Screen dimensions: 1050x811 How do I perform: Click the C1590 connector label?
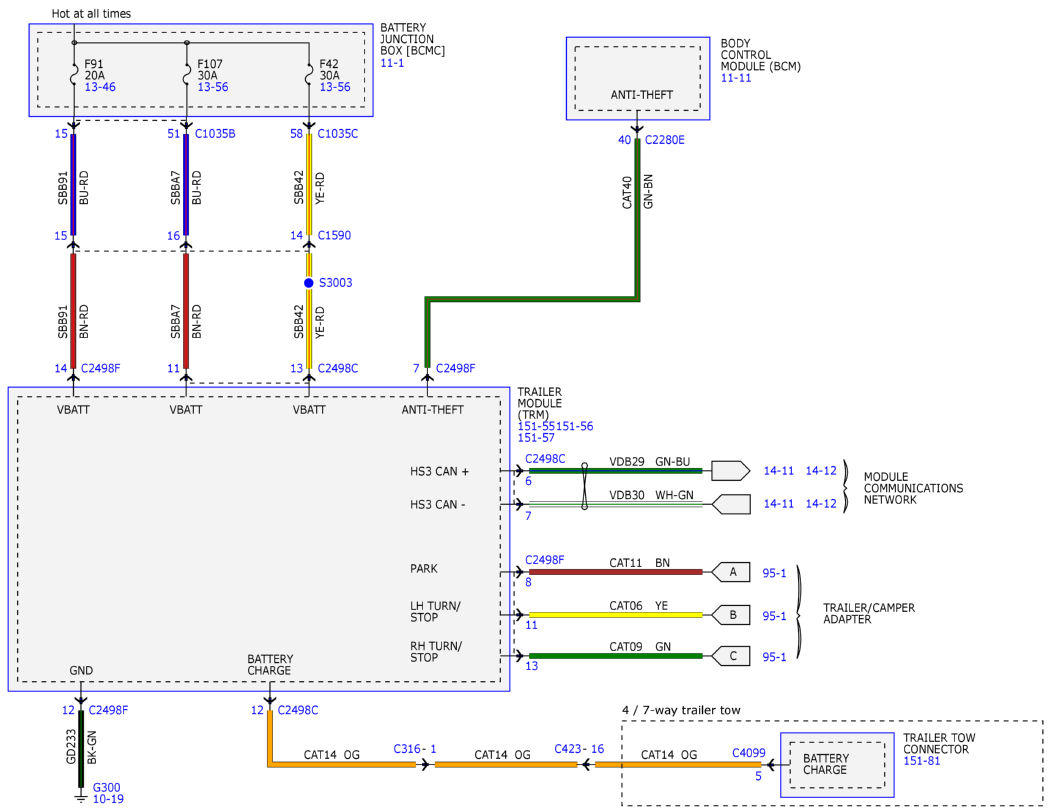(334, 236)
